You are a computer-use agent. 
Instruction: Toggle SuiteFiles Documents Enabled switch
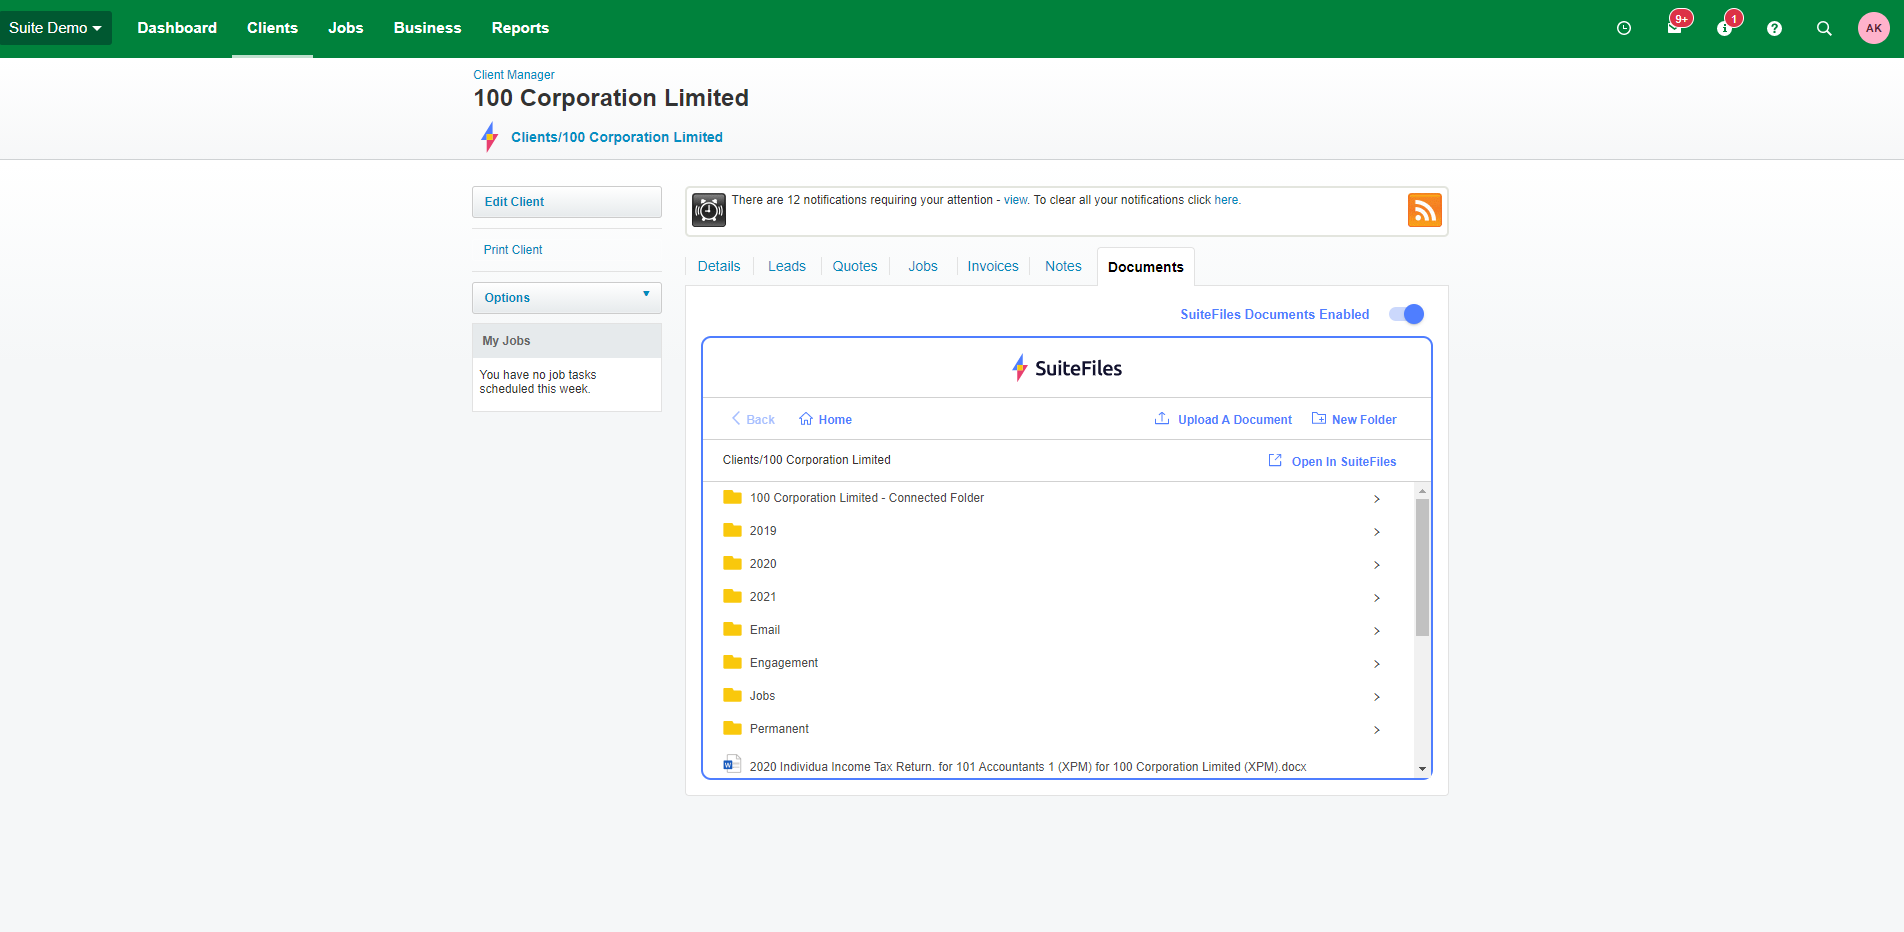(1406, 314)
